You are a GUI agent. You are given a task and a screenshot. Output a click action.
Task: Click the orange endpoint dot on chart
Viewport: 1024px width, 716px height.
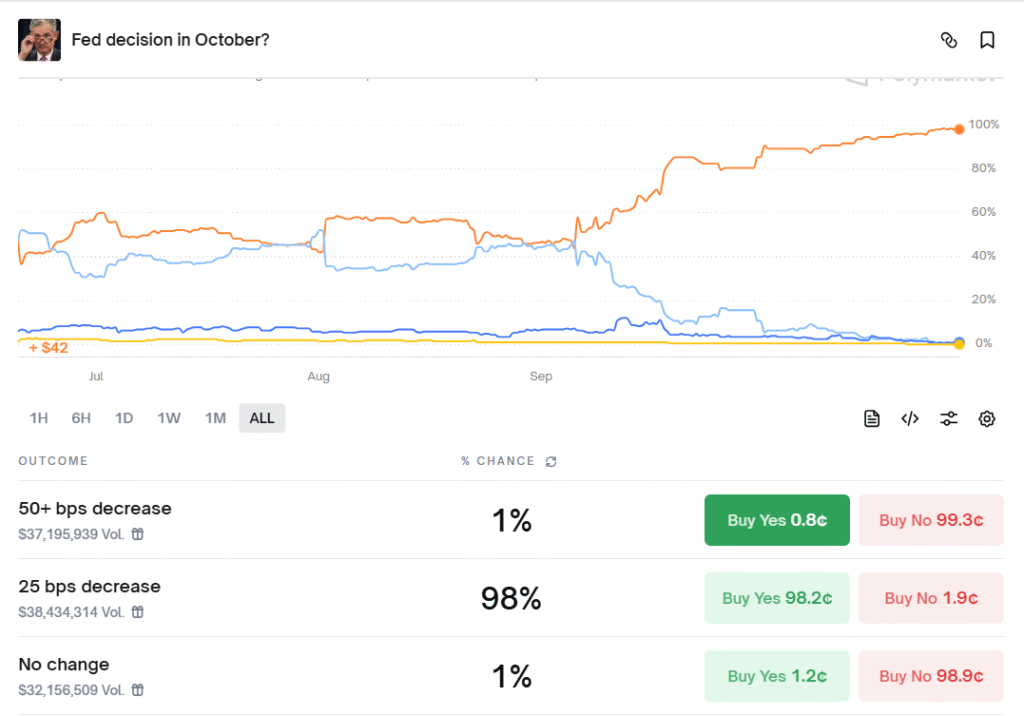point(959,127)
